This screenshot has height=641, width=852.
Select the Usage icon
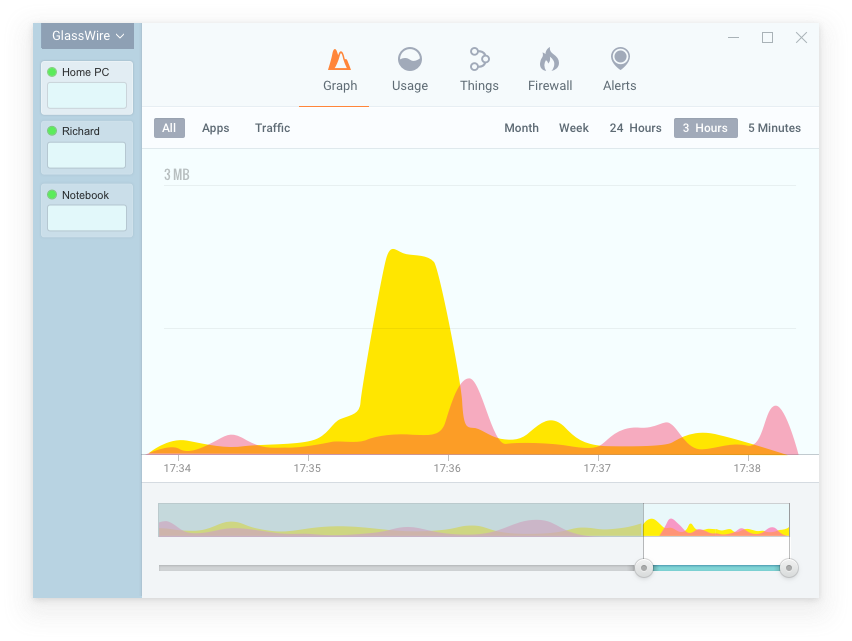409,60
